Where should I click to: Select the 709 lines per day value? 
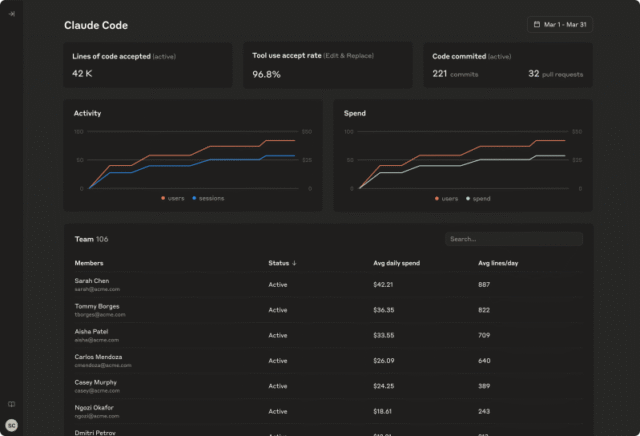tap(484, 335)
